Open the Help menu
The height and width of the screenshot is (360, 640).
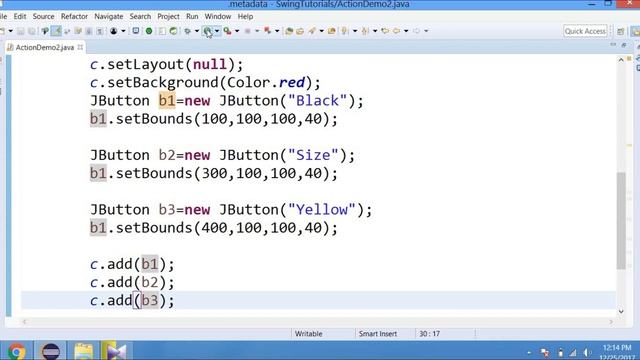[x=245, y=16]
